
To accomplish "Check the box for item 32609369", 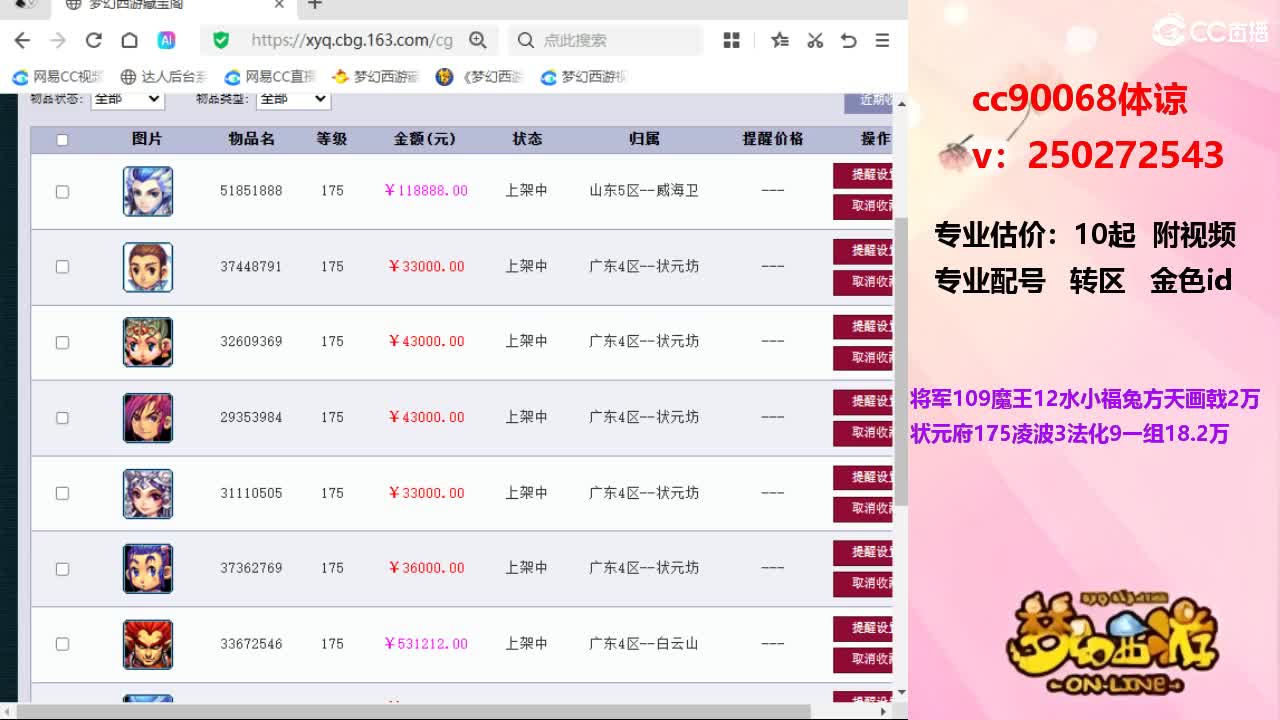I will [62, 342].
